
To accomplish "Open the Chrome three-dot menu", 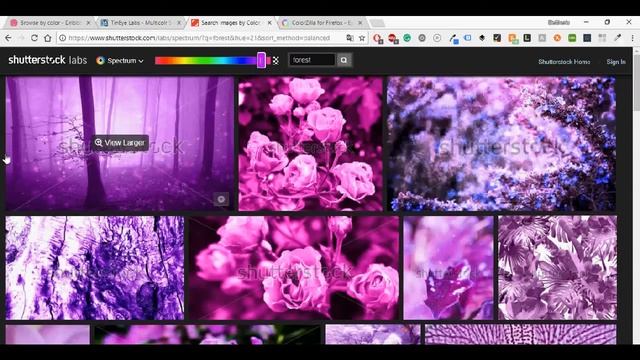I will 632,38.
